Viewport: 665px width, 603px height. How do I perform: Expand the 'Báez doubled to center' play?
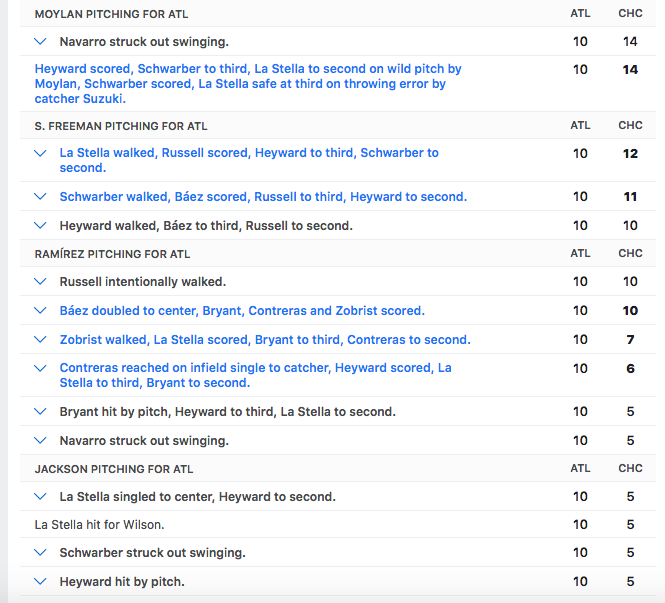[41, 311]
